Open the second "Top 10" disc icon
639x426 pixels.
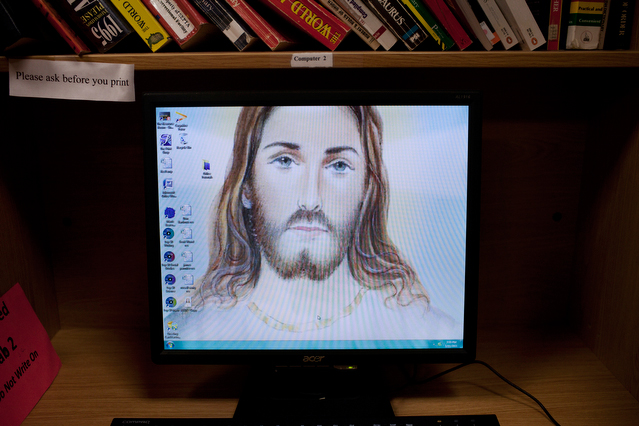tap(169, 256)
